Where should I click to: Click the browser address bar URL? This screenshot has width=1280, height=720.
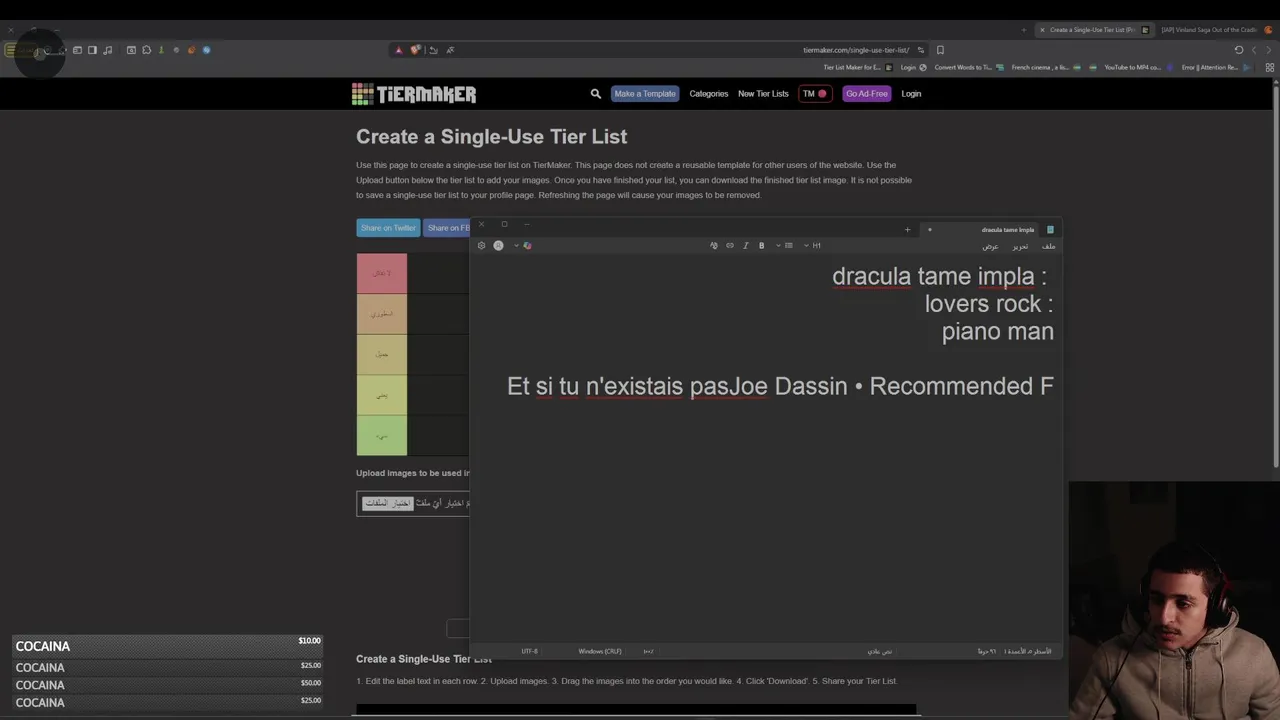tap(856, 50)
